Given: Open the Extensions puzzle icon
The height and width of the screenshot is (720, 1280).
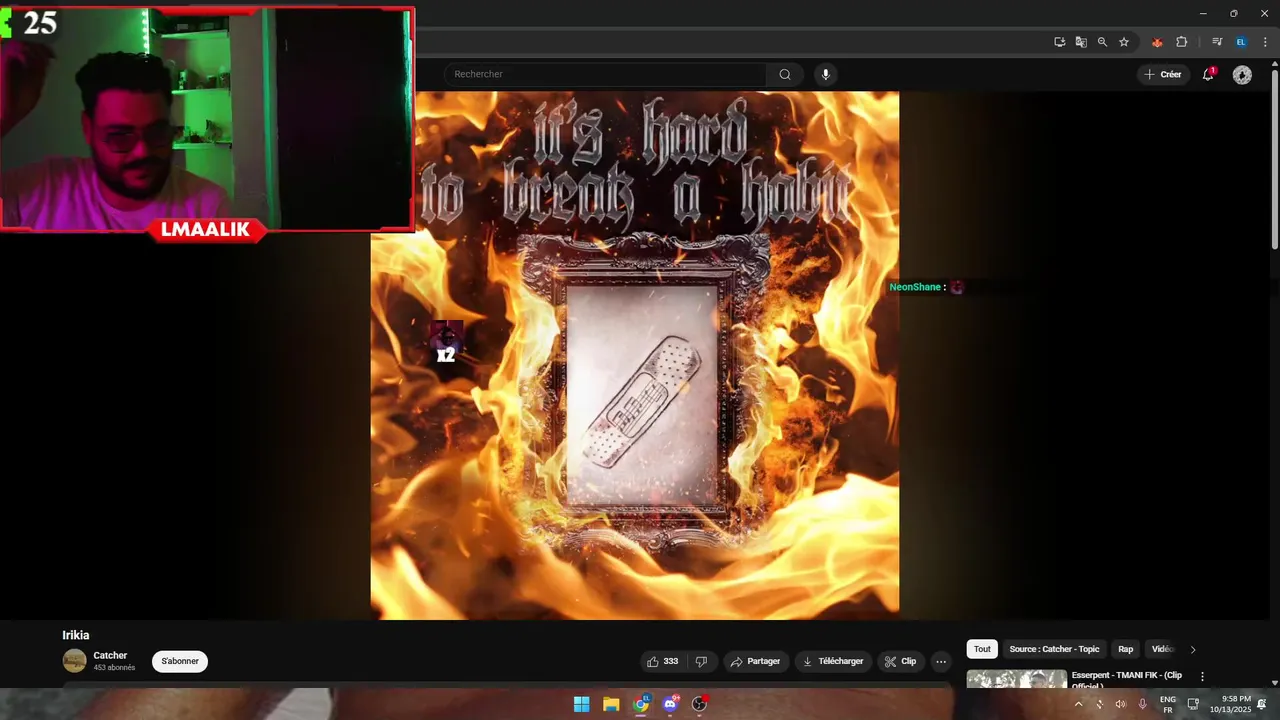Looking at the screenshot, I should [1181, 42].
